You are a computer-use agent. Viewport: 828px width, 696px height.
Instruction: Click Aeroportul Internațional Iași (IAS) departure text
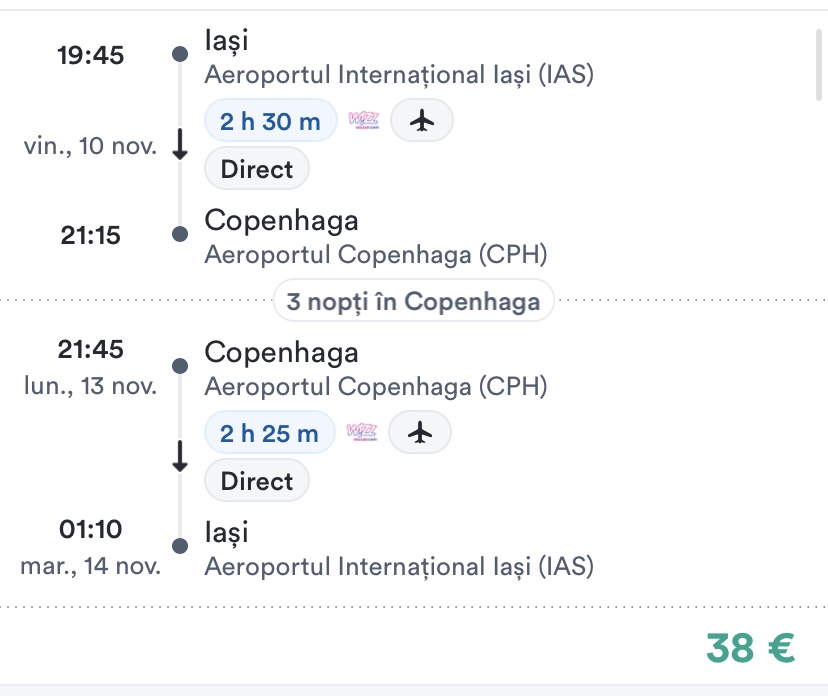399,75
